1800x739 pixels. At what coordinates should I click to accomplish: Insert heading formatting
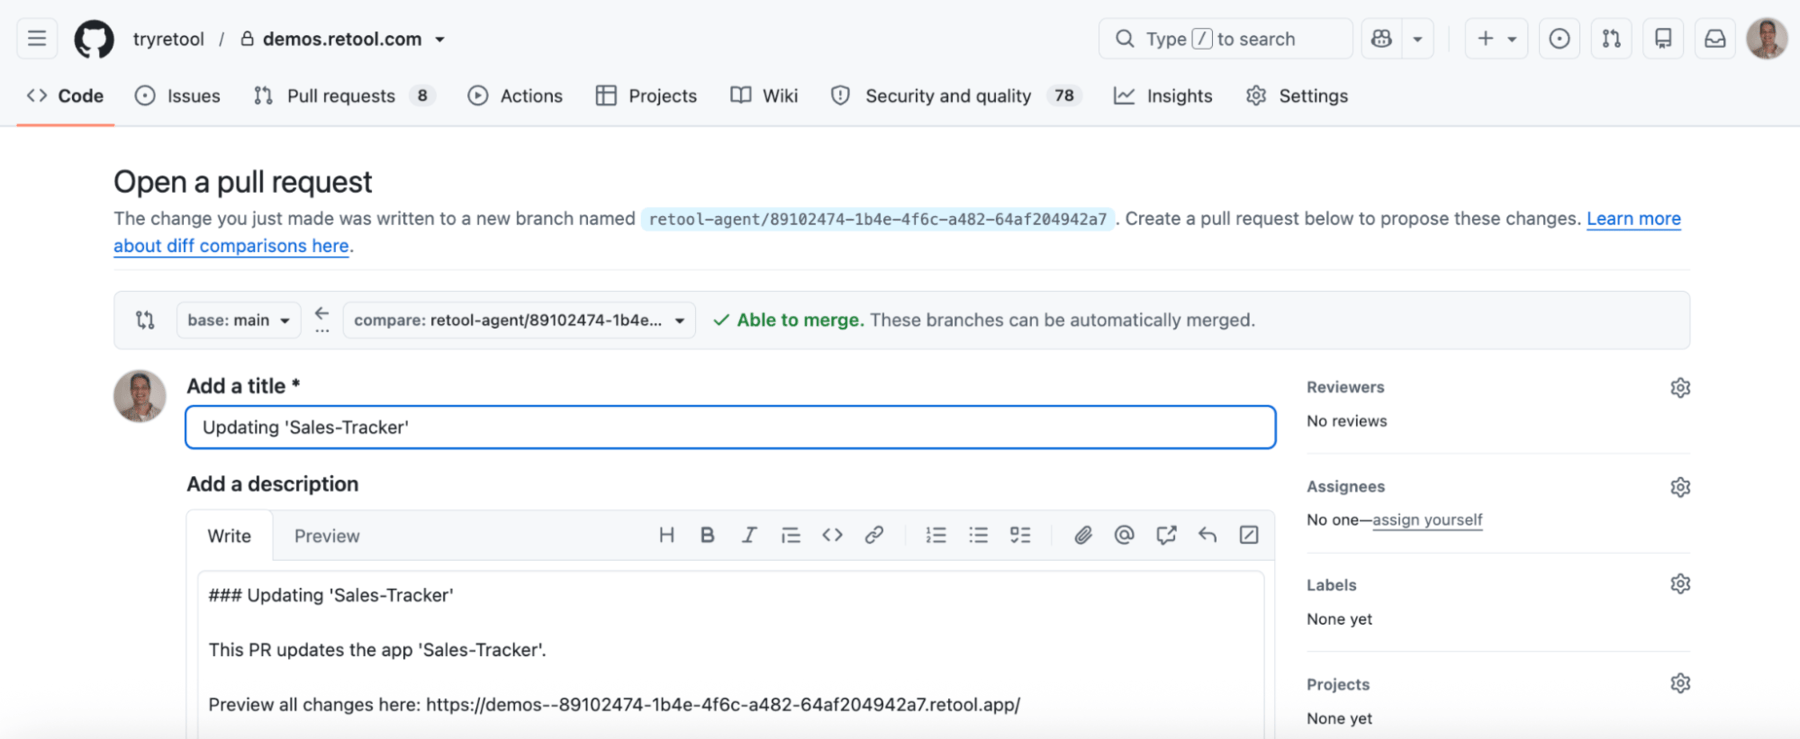pyautogui.click(x=666, y=535)
